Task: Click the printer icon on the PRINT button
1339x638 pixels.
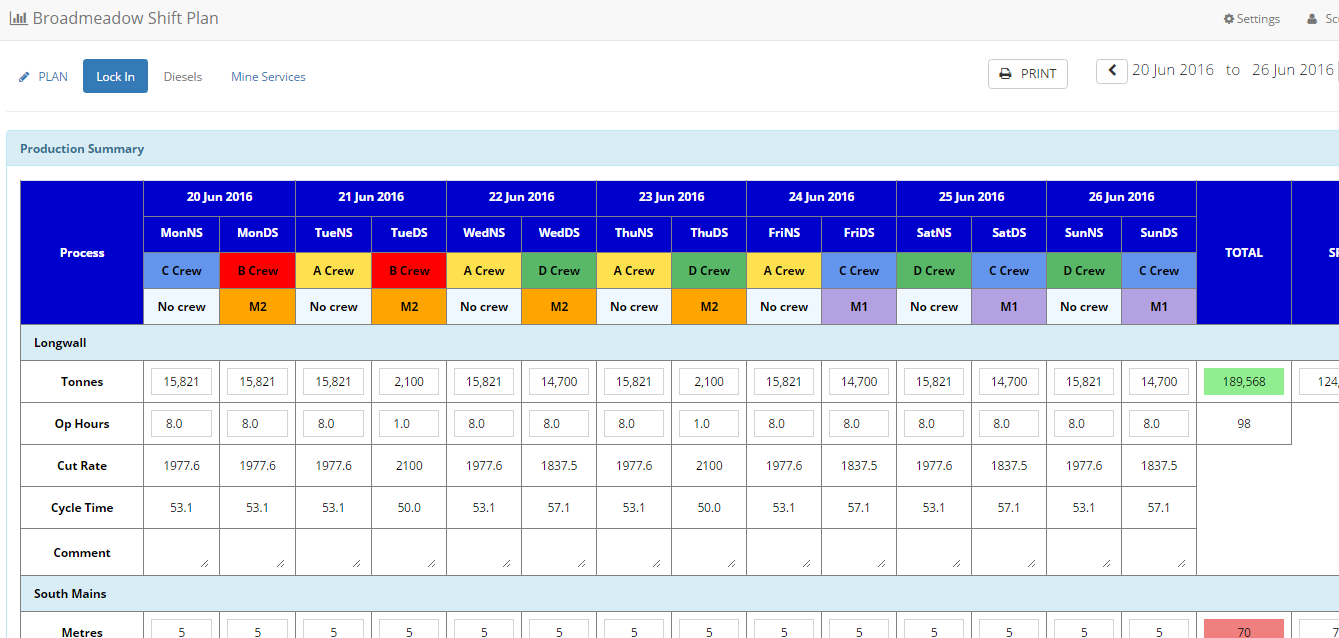Action: point(1006,74)
